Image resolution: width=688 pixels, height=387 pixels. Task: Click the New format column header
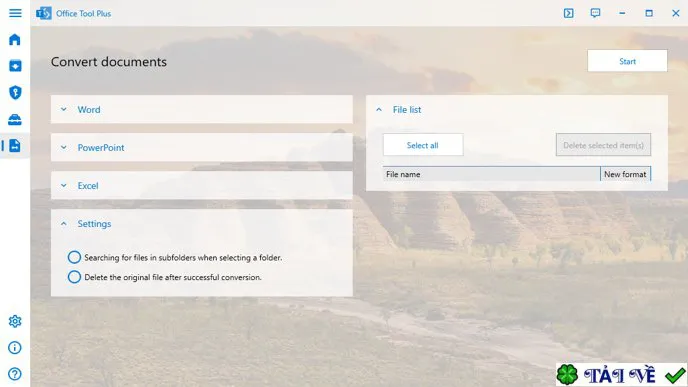(625, 174)
